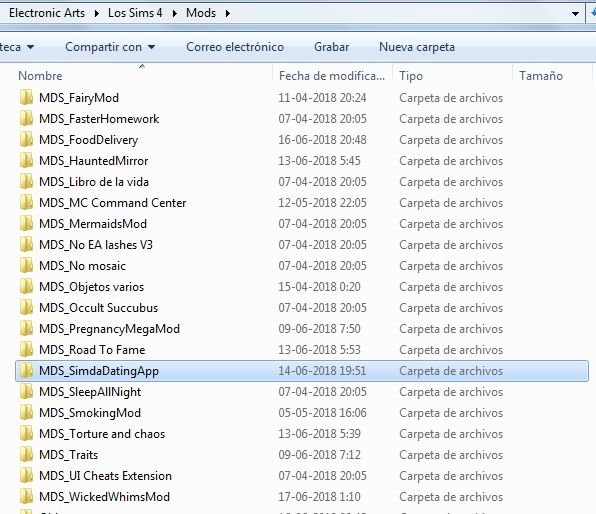Image resolution: width=596 pixels, height=514 pixels.
Task: Open the Compartir con dropdown menu
Action: click(x=110, y=47)
